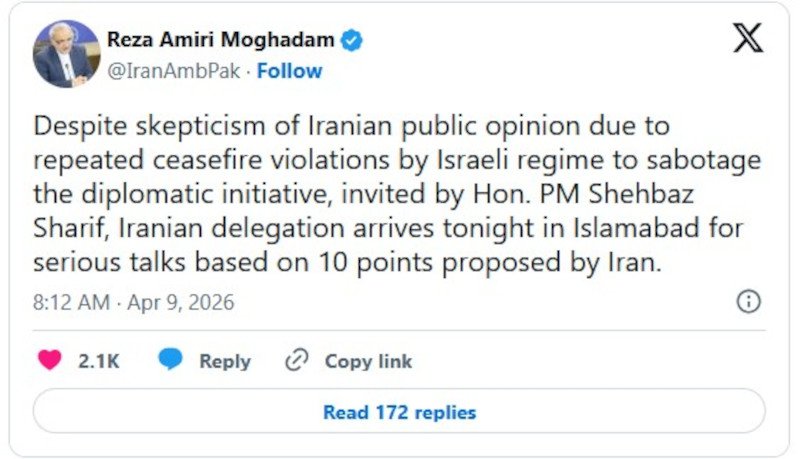
Task: Click the heart like icon
Action: 49,361
